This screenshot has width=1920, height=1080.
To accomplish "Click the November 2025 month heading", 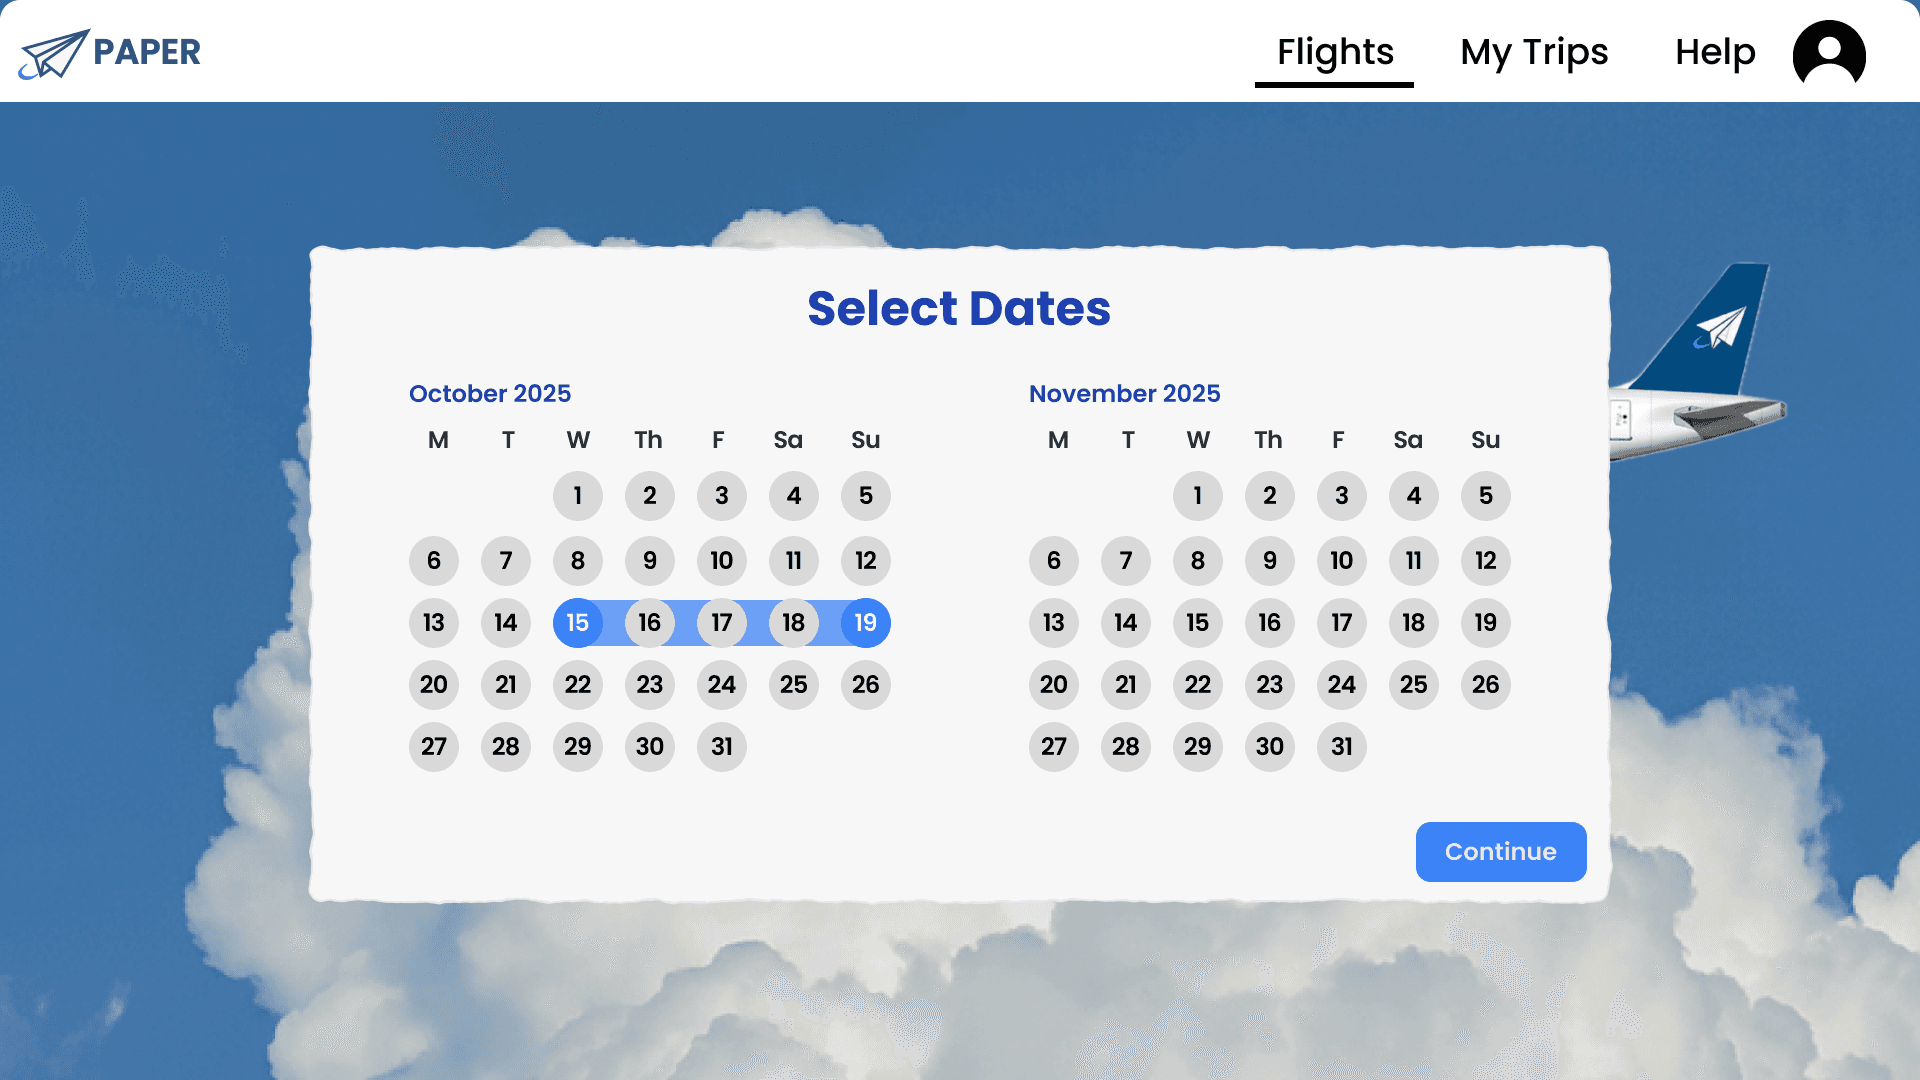I will click(1125, 394).
